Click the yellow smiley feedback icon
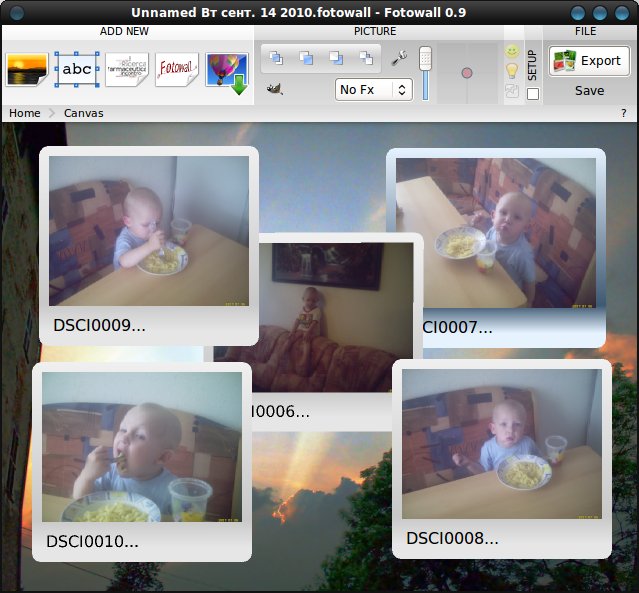 click(x=512, y=51)
